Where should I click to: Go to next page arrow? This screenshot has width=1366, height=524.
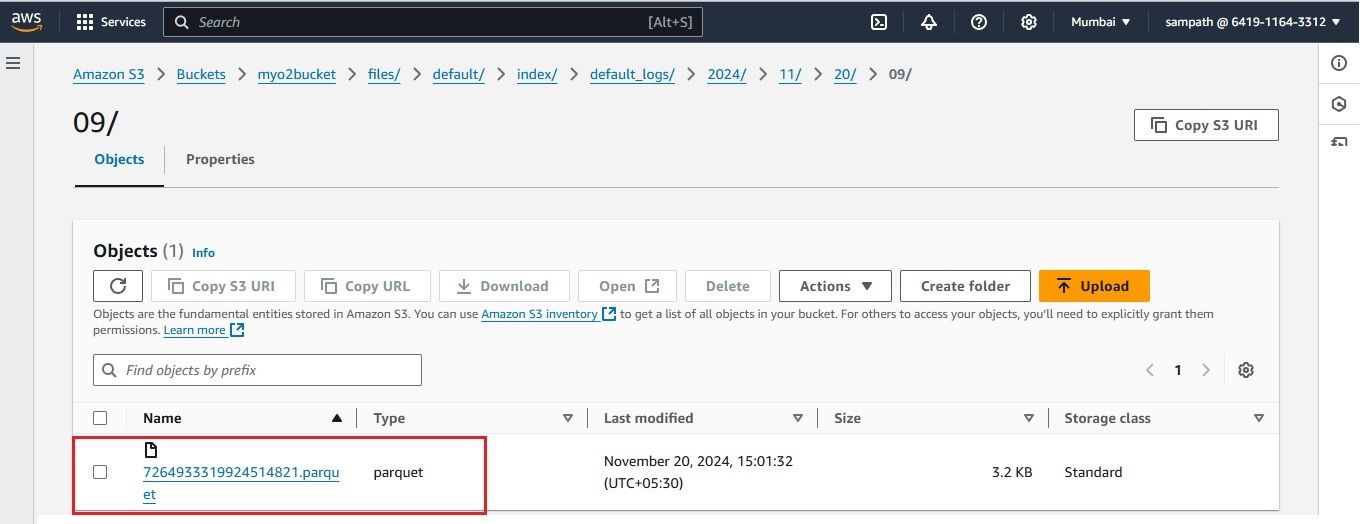click(1206, 370)
